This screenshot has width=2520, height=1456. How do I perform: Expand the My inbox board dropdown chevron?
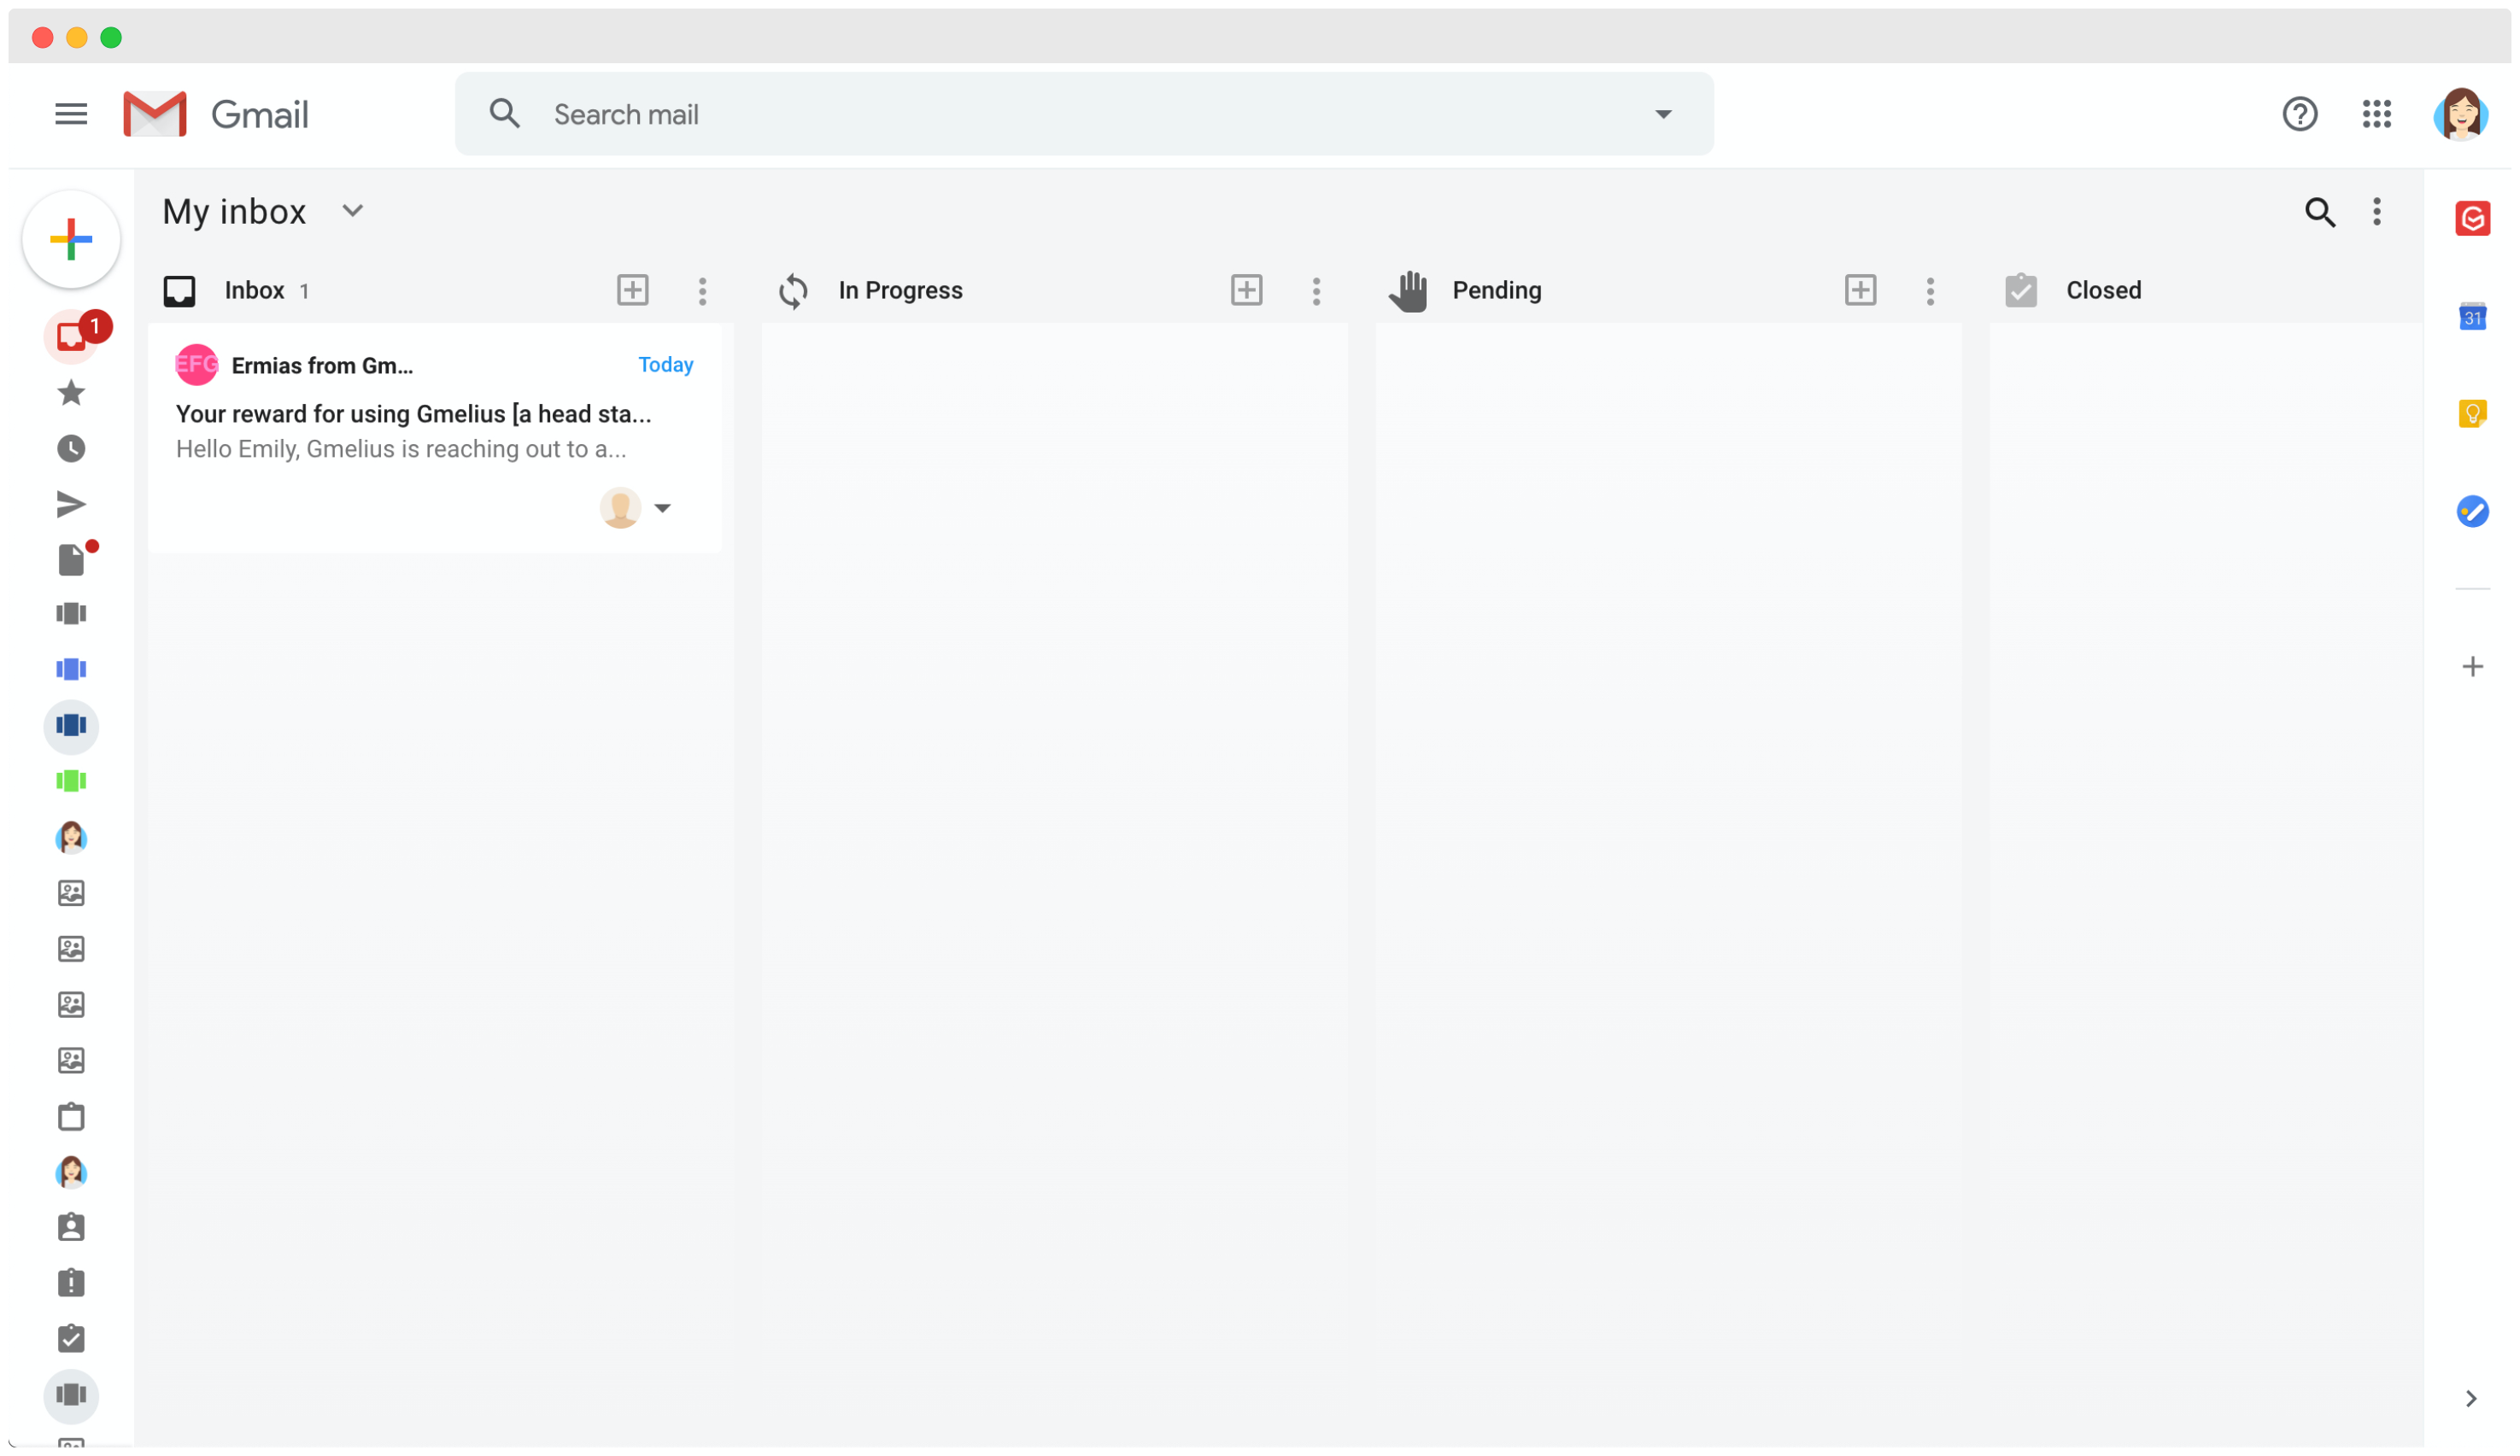(x=352, y=211)
